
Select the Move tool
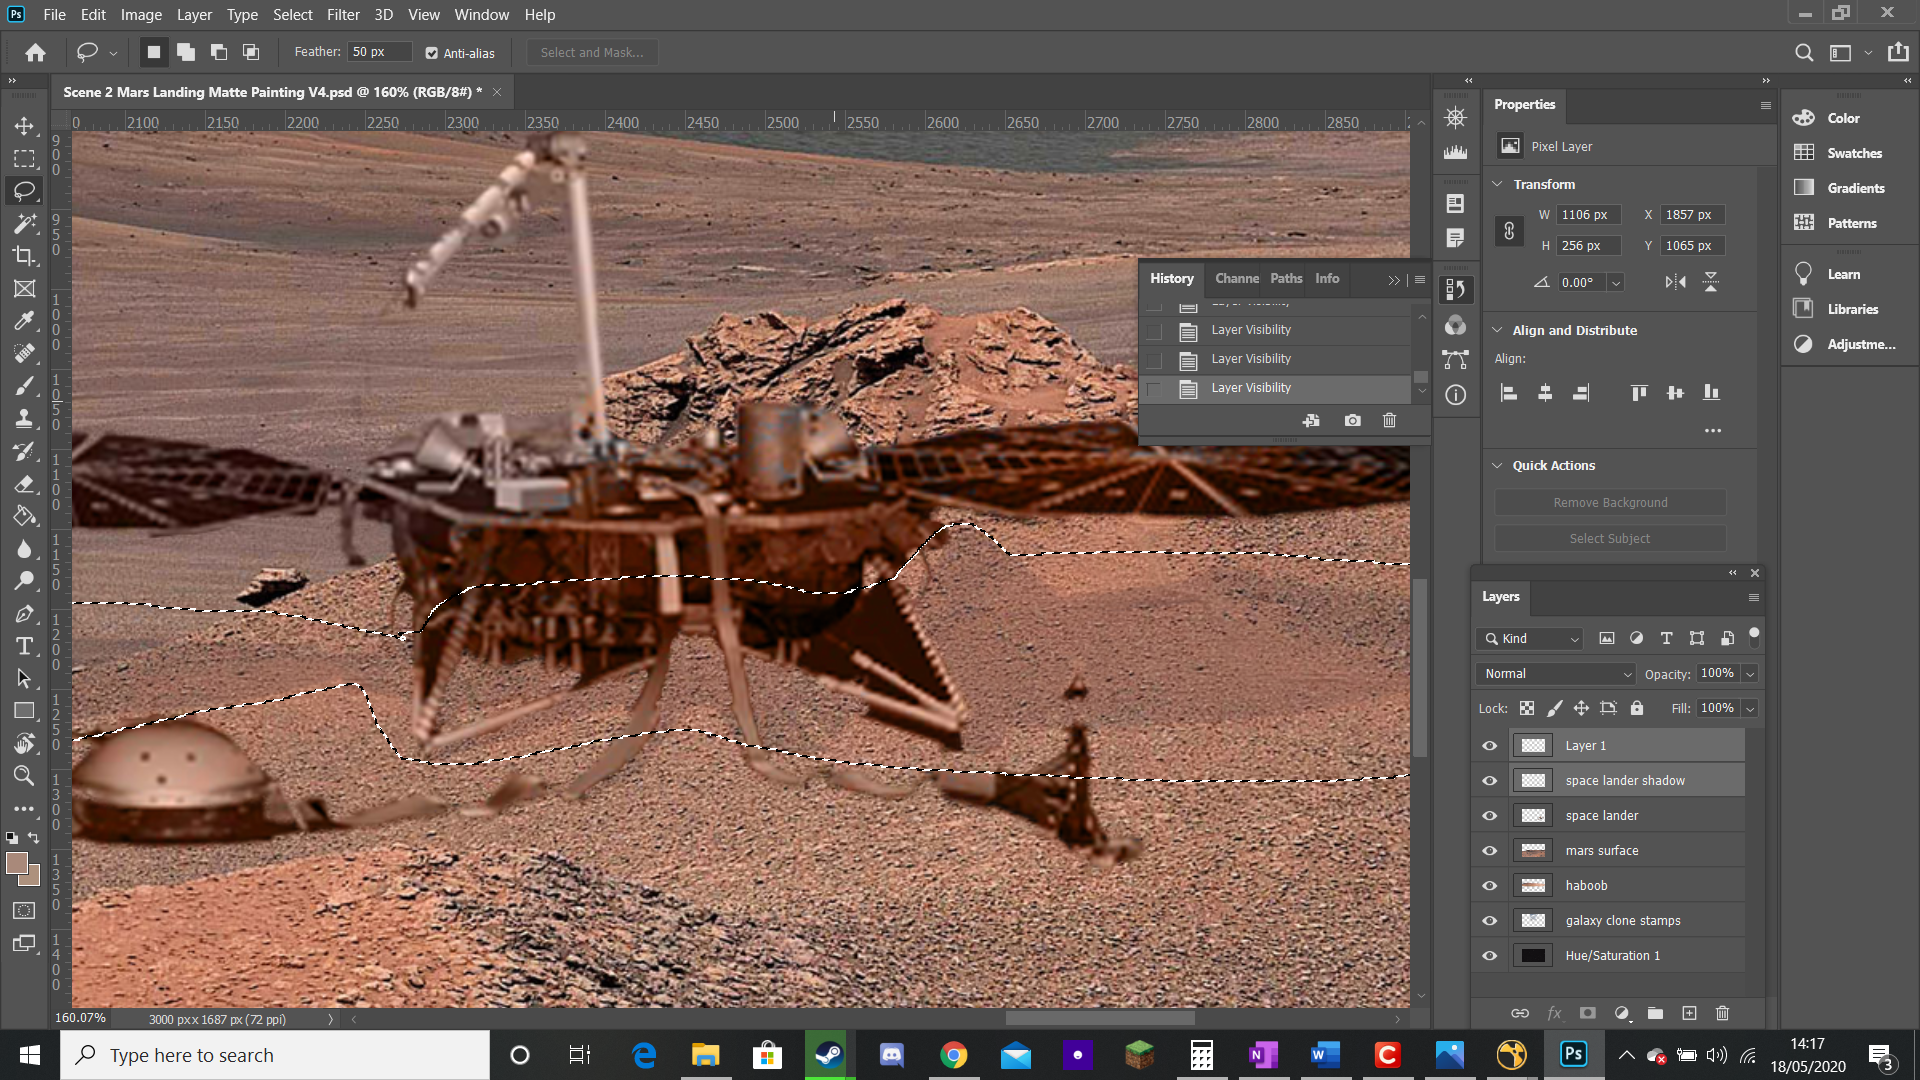pyautogui.click(x=24, y=126)
